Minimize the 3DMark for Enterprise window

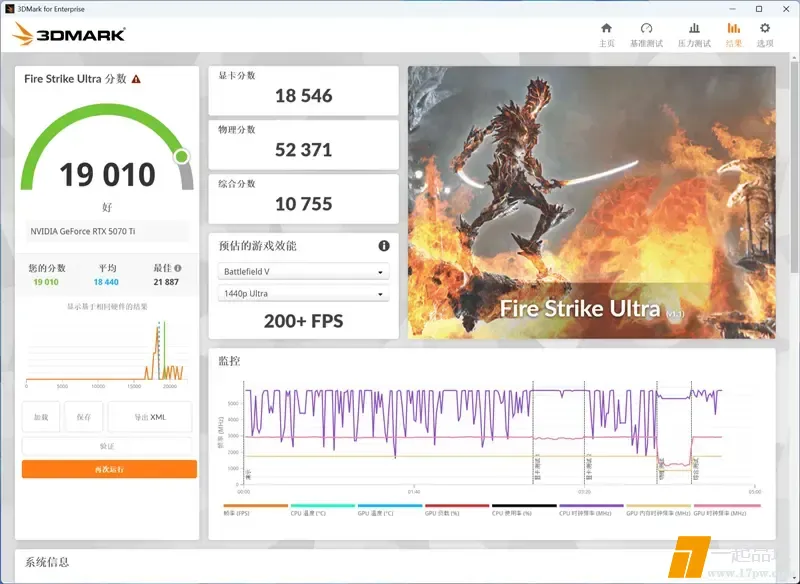point(731,9)
